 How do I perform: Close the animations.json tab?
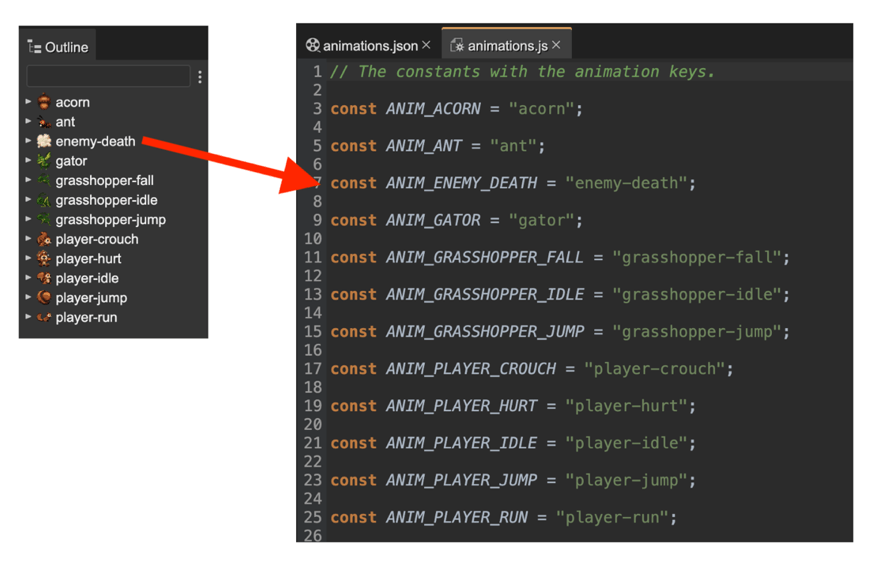click(x=426, y=45)
